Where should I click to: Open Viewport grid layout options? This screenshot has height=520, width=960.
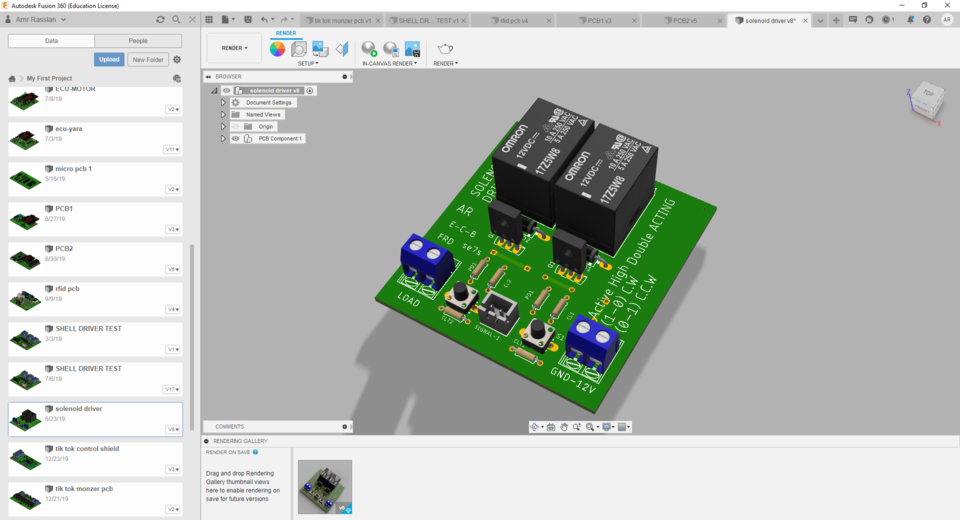tap(623, 427)
